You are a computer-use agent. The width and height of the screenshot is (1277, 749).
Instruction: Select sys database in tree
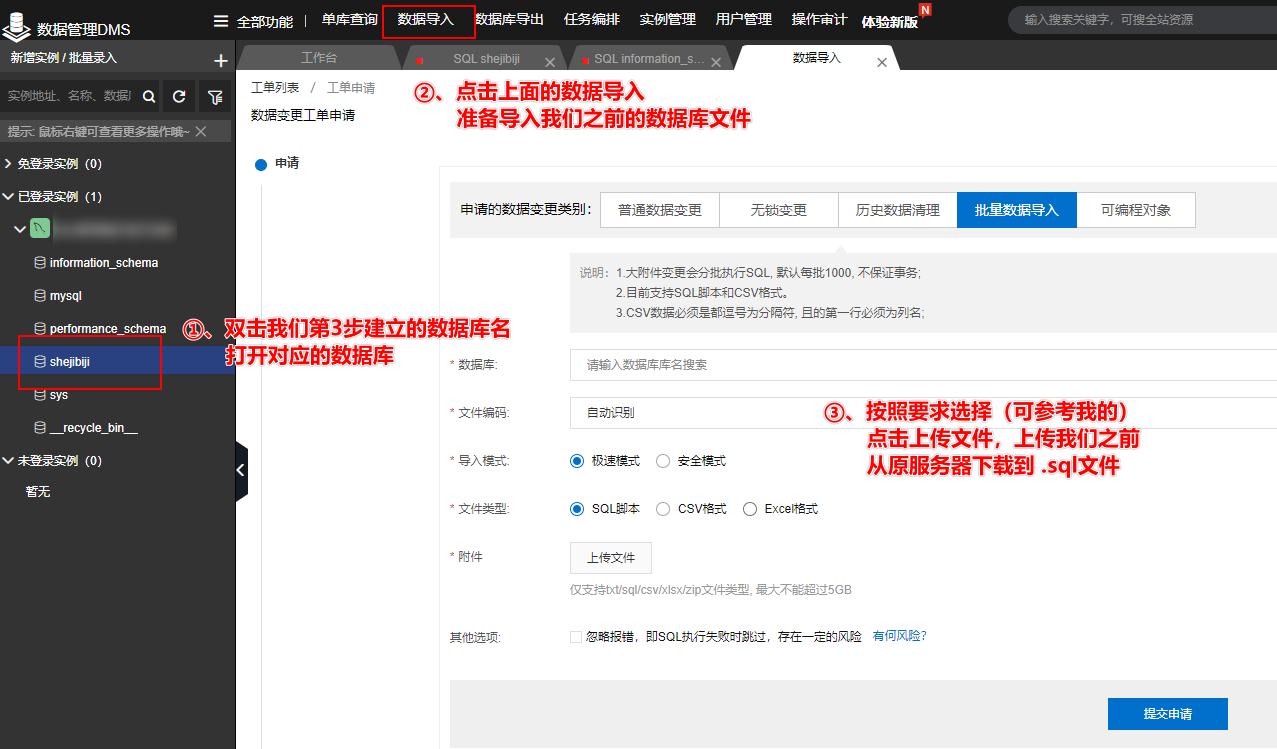59,395
